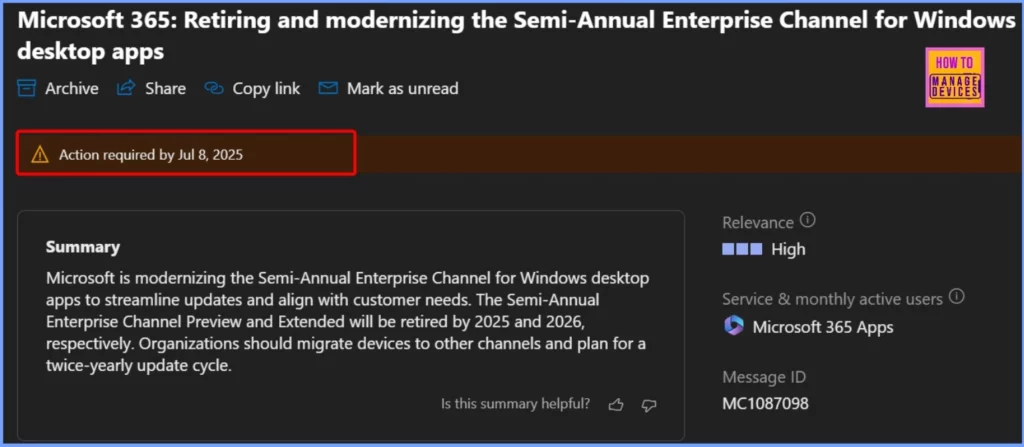
Task: Click the Summary heading
Action: coord(83,247)
